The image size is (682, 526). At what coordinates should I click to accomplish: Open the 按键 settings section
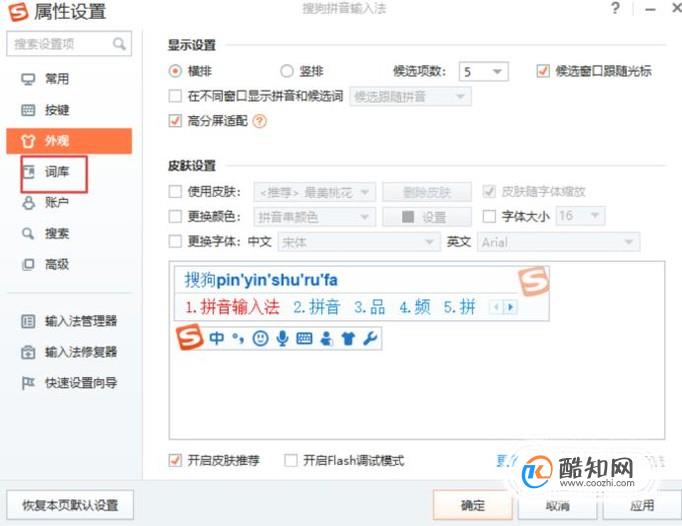point(69,110)
